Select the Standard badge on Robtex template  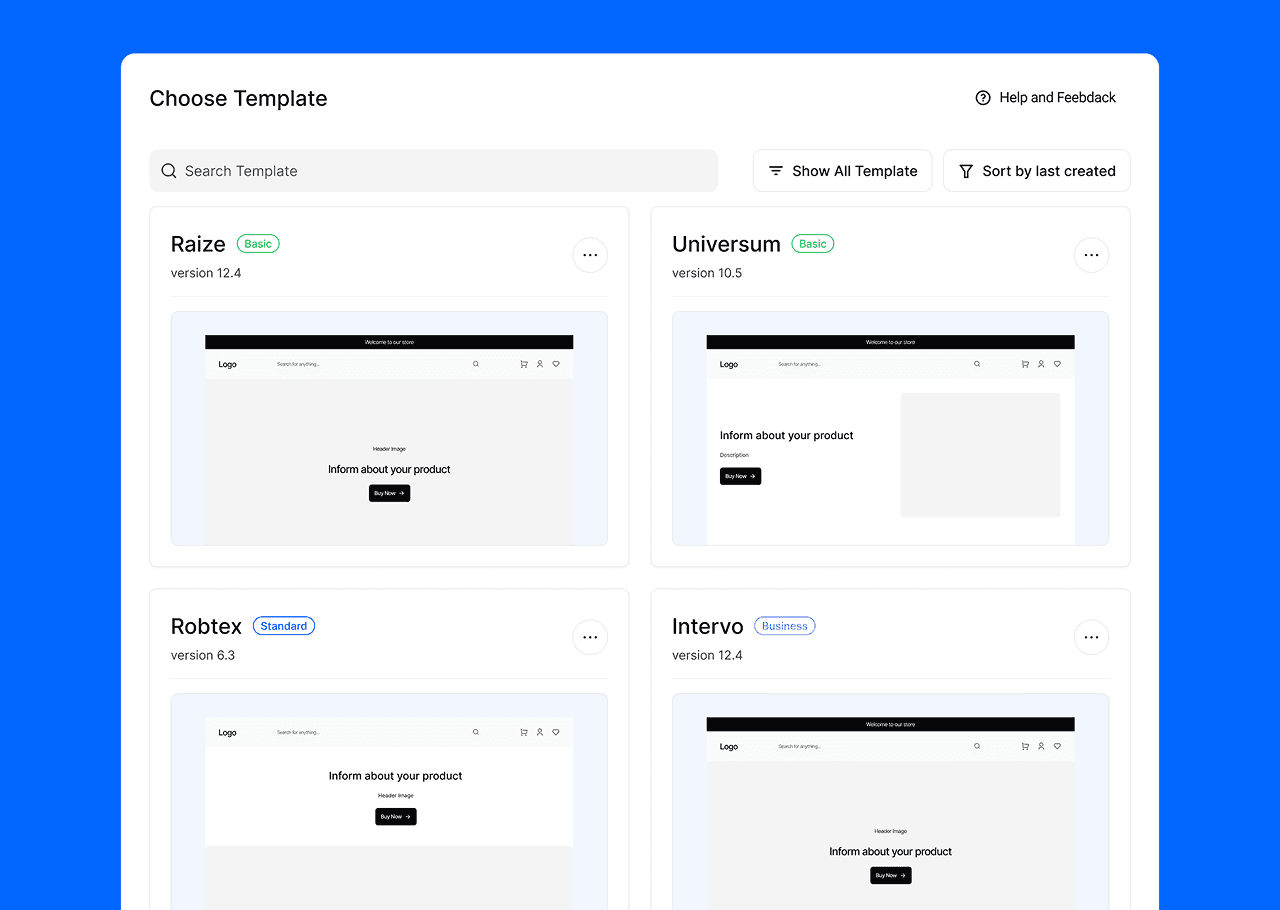click(x=284, y=625)
